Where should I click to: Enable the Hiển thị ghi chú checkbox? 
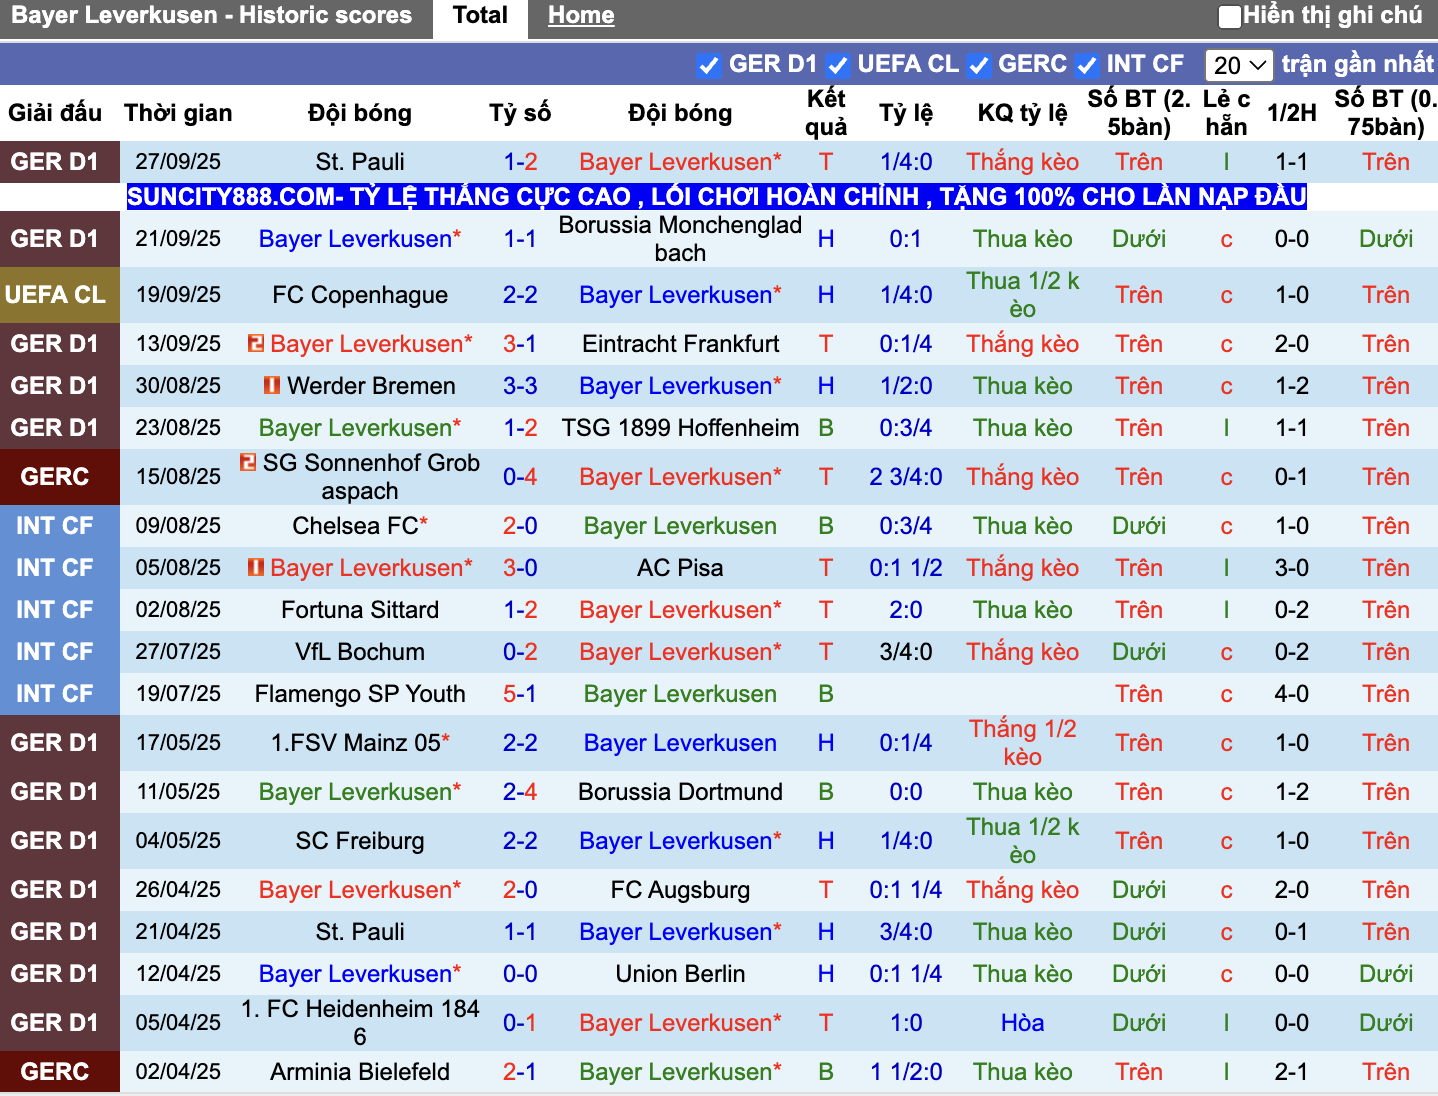(x=1230, y=16)
